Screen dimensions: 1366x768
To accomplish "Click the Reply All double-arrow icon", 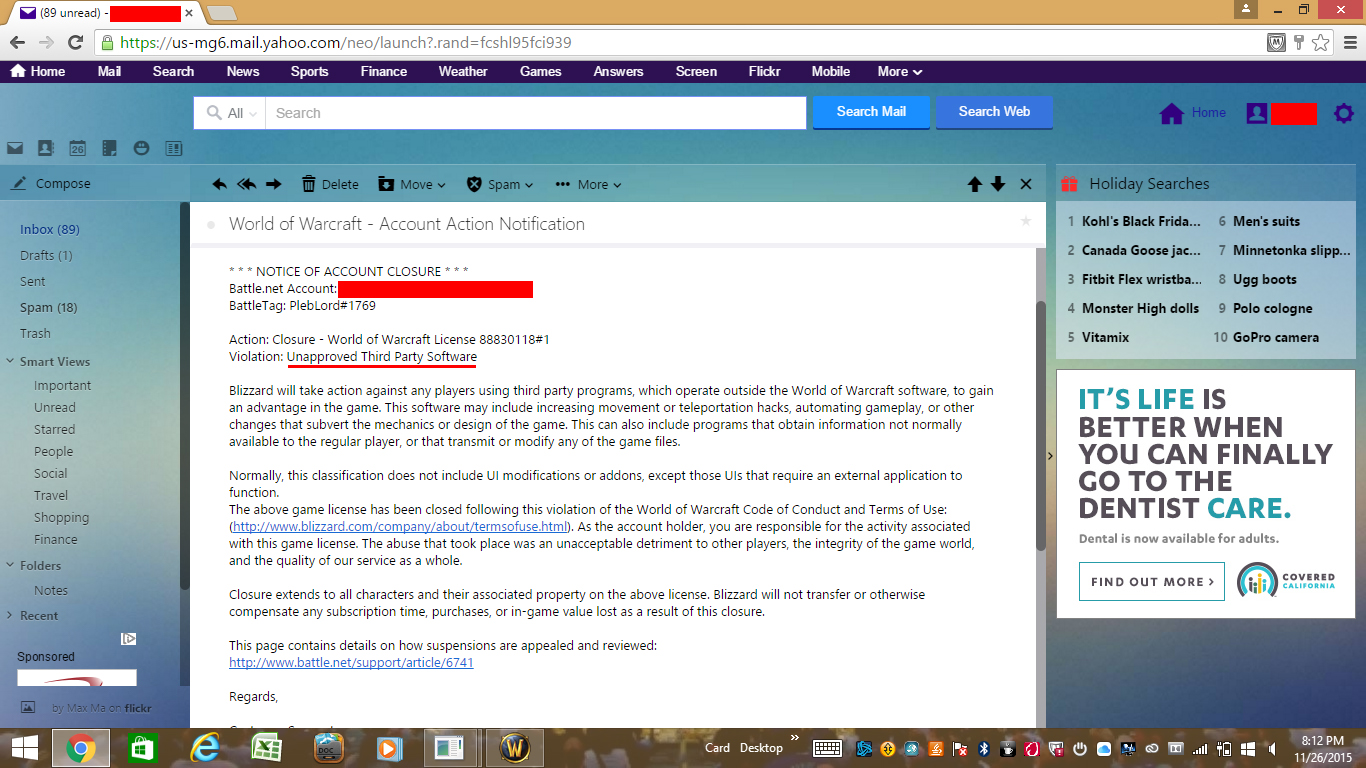I will (x=246, y=184).
